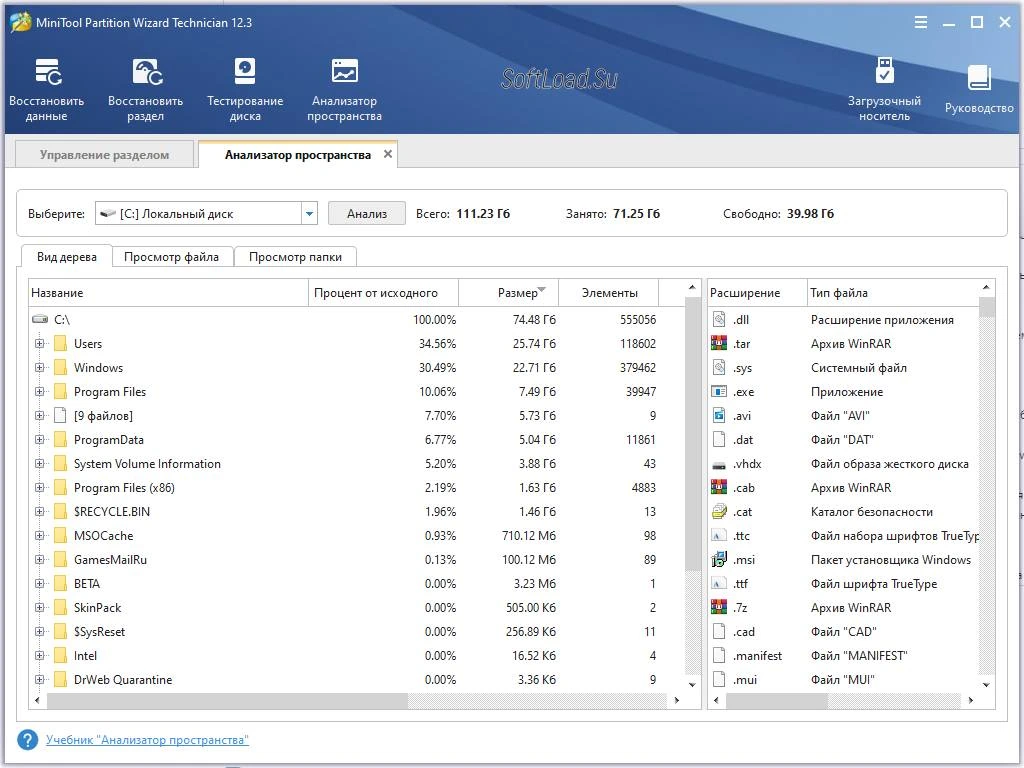Click the C:\ drive icon
The width and height of the screenshot is (1024, 768).
[40, 319]
